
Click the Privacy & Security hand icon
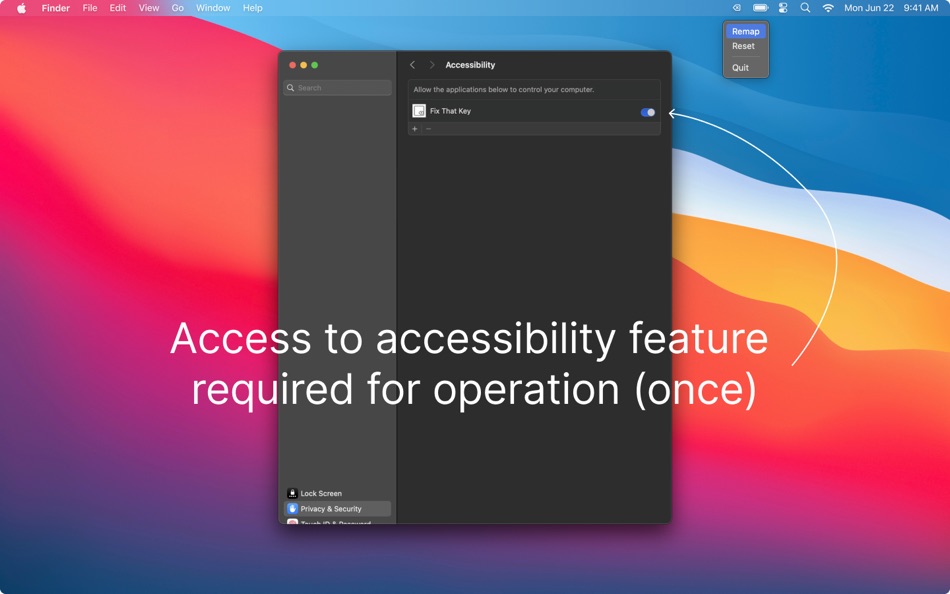(x=292, y=508)
